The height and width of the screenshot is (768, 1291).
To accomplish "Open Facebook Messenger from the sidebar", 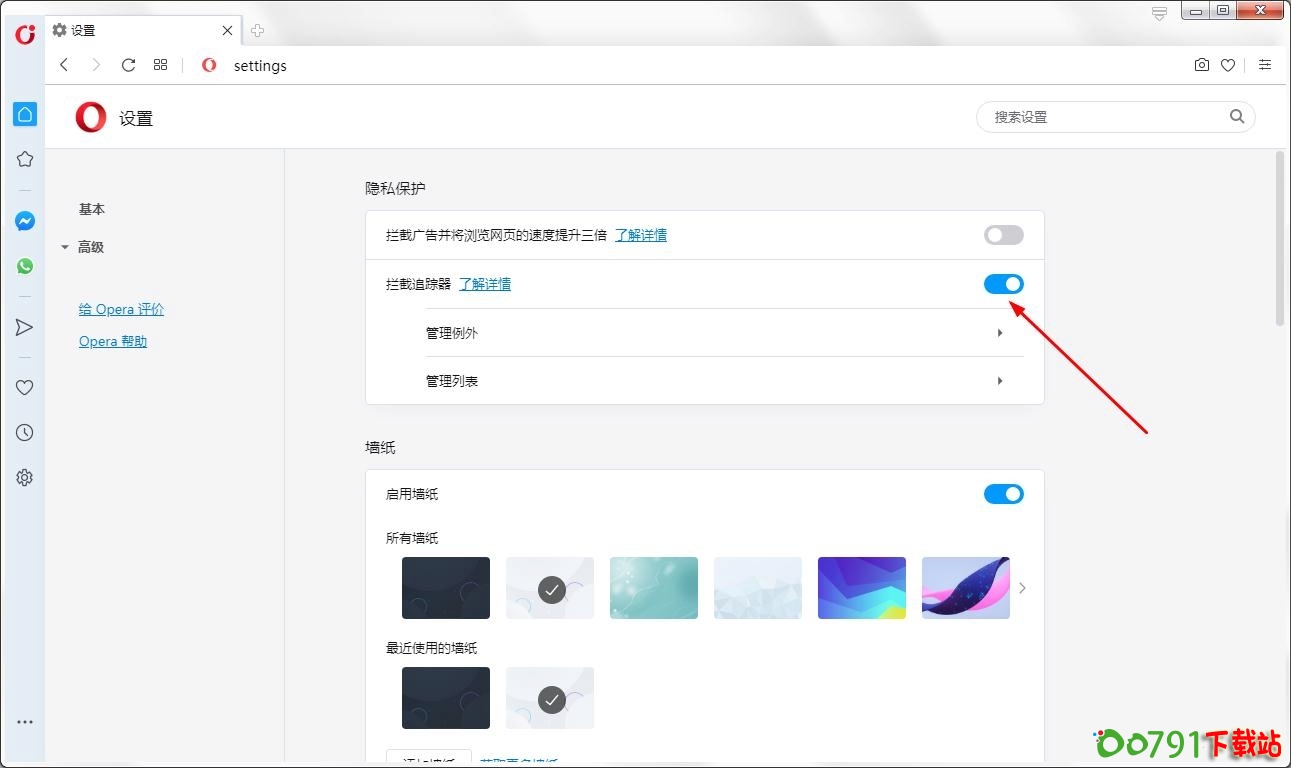I will click(x=25, y=222).
